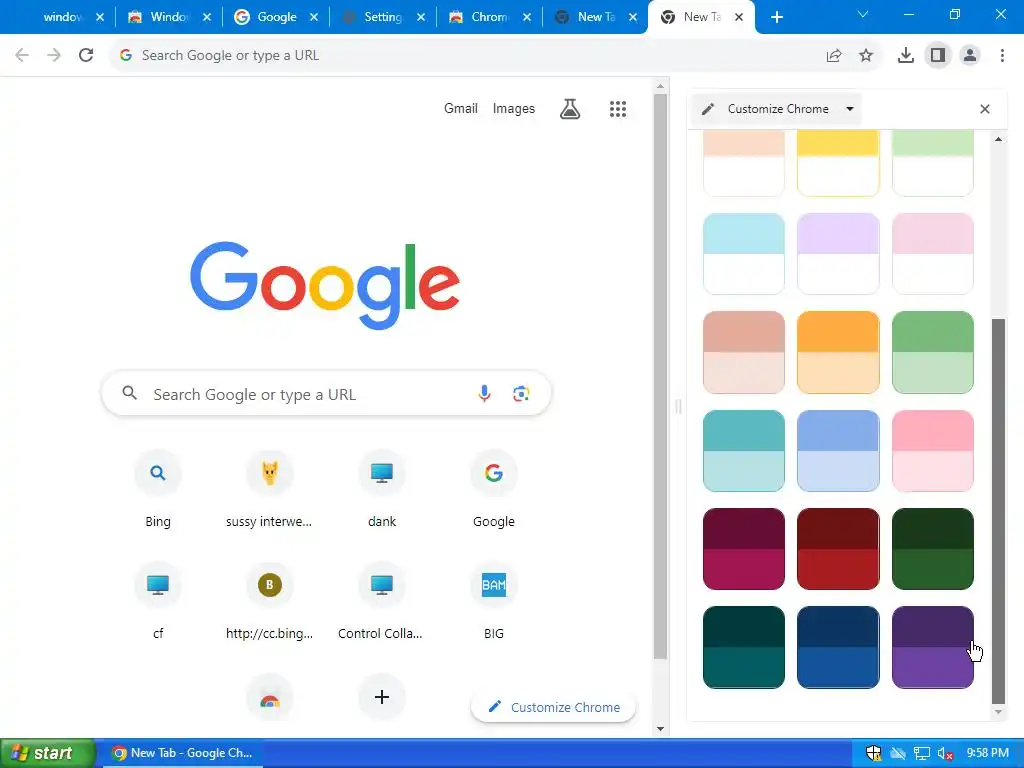
Task: Select the light blue theme swatch
Action: [x=744, y=253]
